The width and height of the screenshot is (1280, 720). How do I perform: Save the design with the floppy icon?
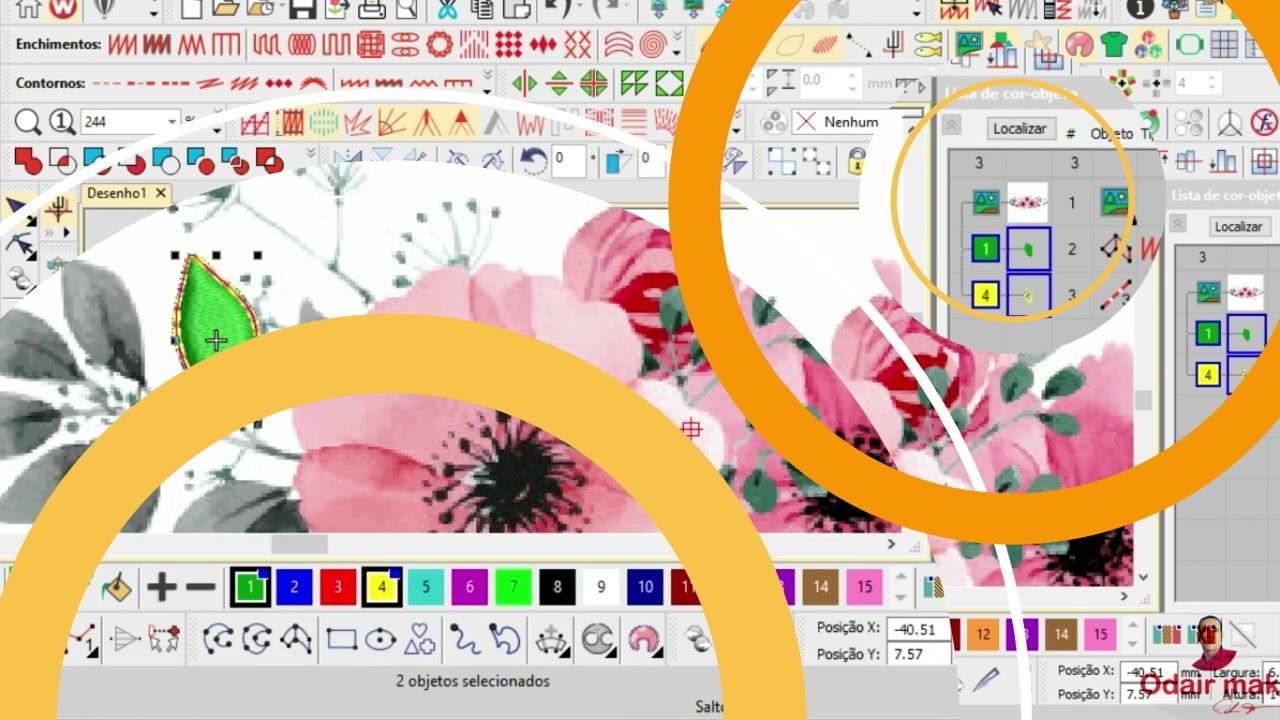pos(302,9)
